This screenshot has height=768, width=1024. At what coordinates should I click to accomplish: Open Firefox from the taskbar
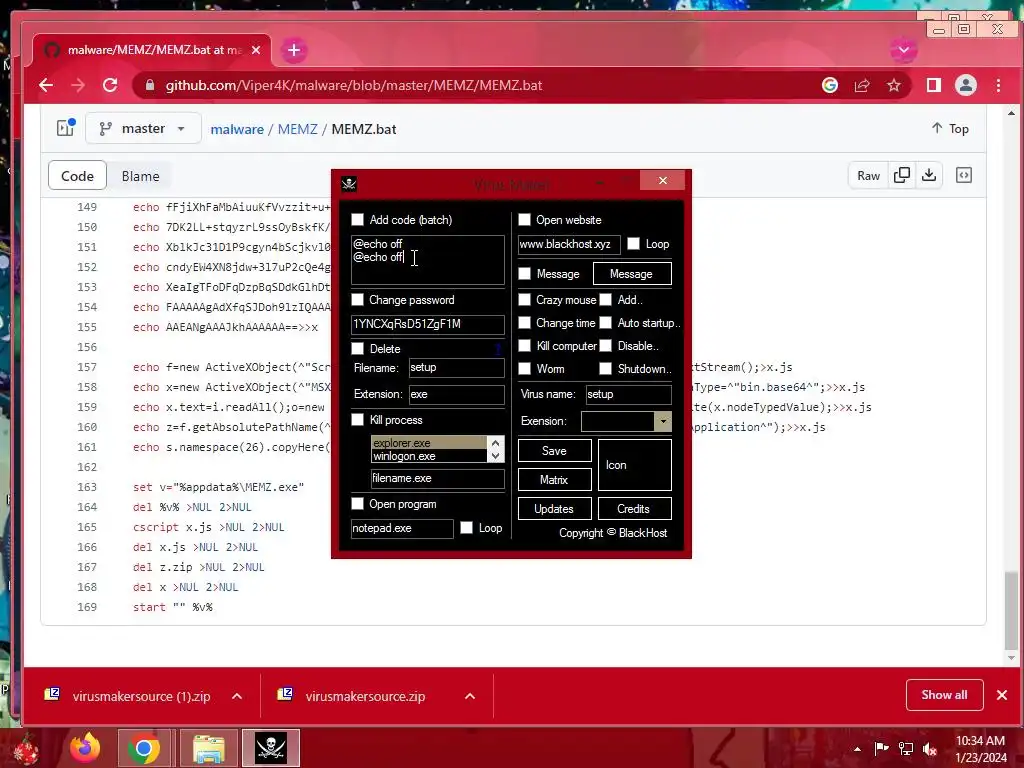tap(86, 748)
